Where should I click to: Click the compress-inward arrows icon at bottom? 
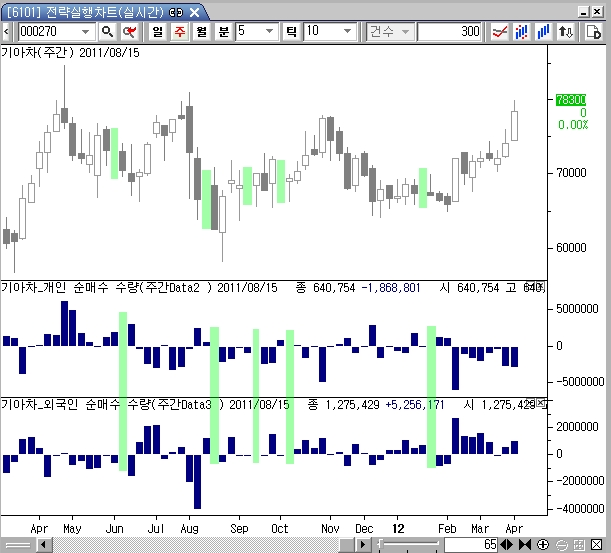click(x=524, y=545)
